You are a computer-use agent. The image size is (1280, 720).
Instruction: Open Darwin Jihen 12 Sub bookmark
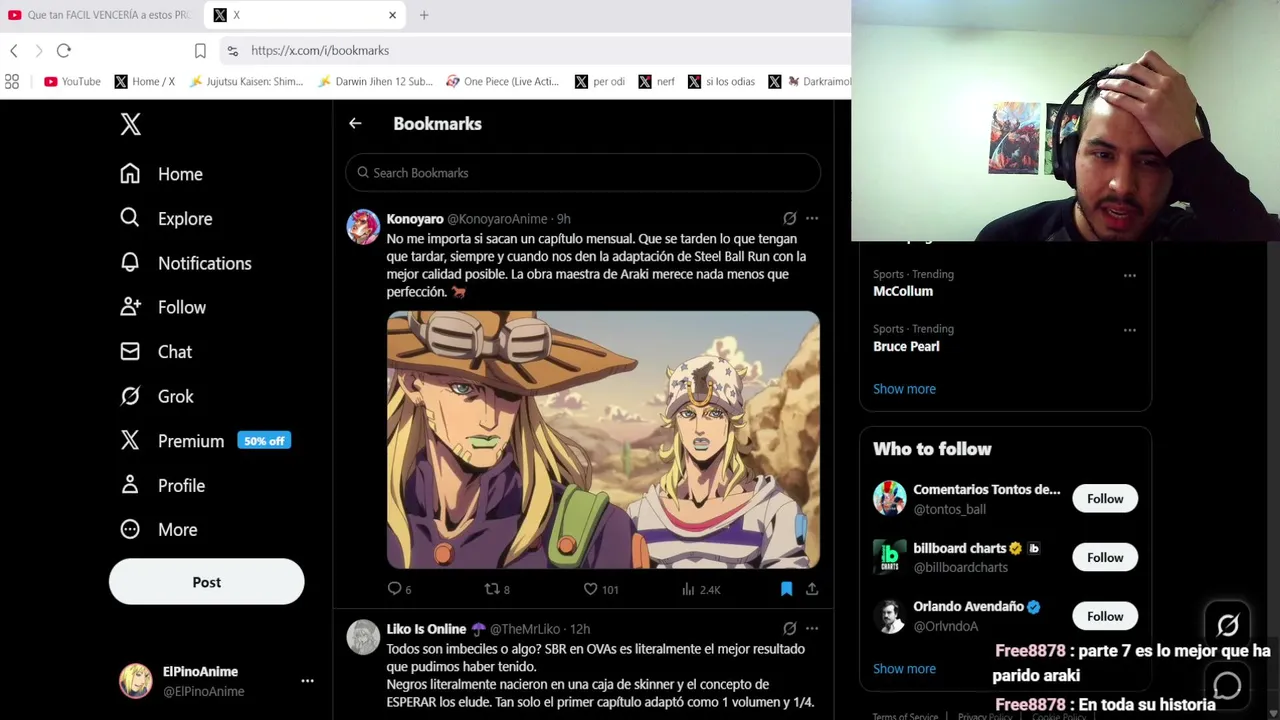tap(375, 81)
